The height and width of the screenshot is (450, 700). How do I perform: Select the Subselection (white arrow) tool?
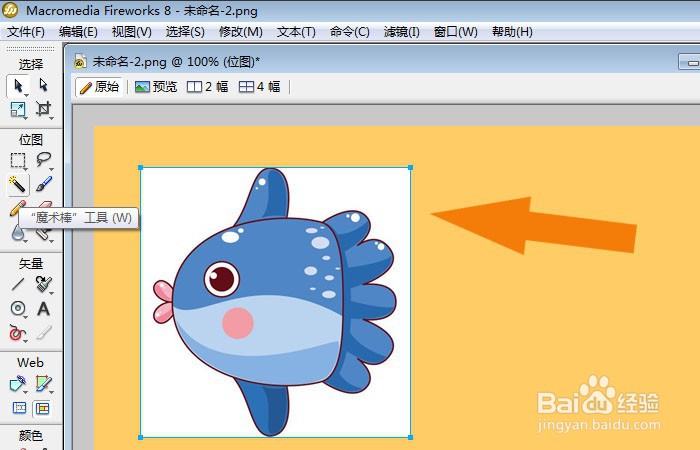(43, 85)
